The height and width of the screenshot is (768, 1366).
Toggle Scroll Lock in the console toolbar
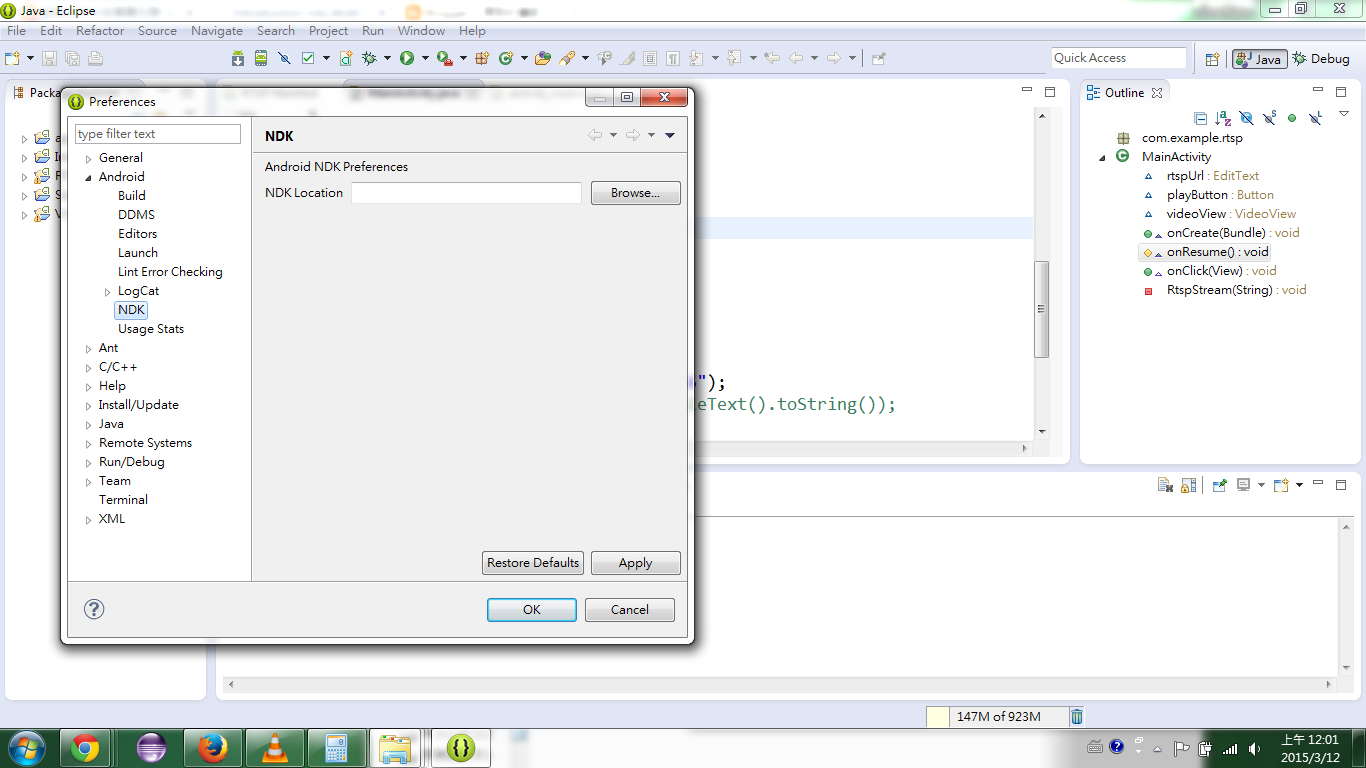1188,485
